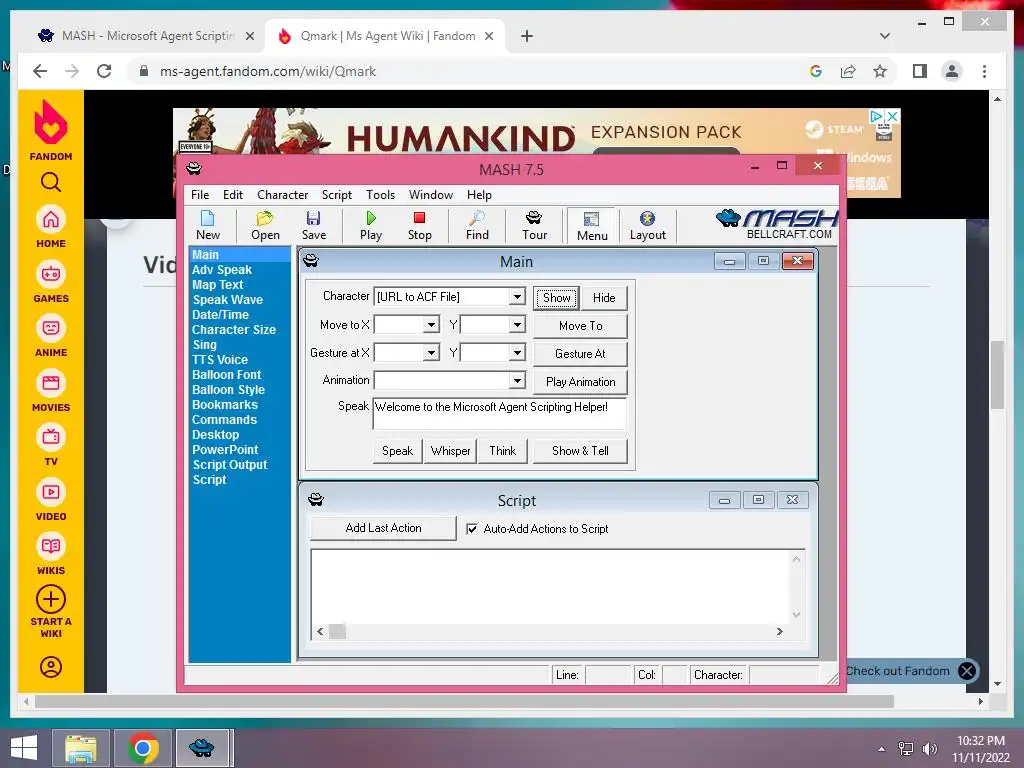Click the New toolbar icon in MASH
The height and width of the screenshot is (768, 1024).
tap(208, 225)
